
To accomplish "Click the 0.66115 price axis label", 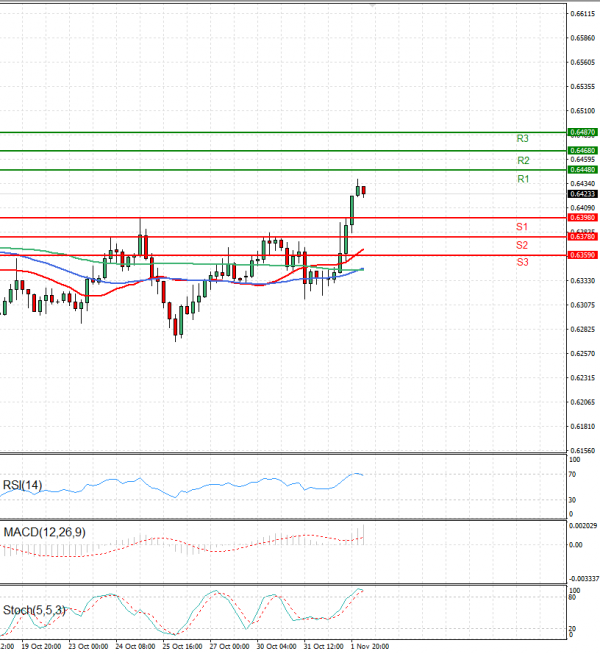I will (582, 14).
